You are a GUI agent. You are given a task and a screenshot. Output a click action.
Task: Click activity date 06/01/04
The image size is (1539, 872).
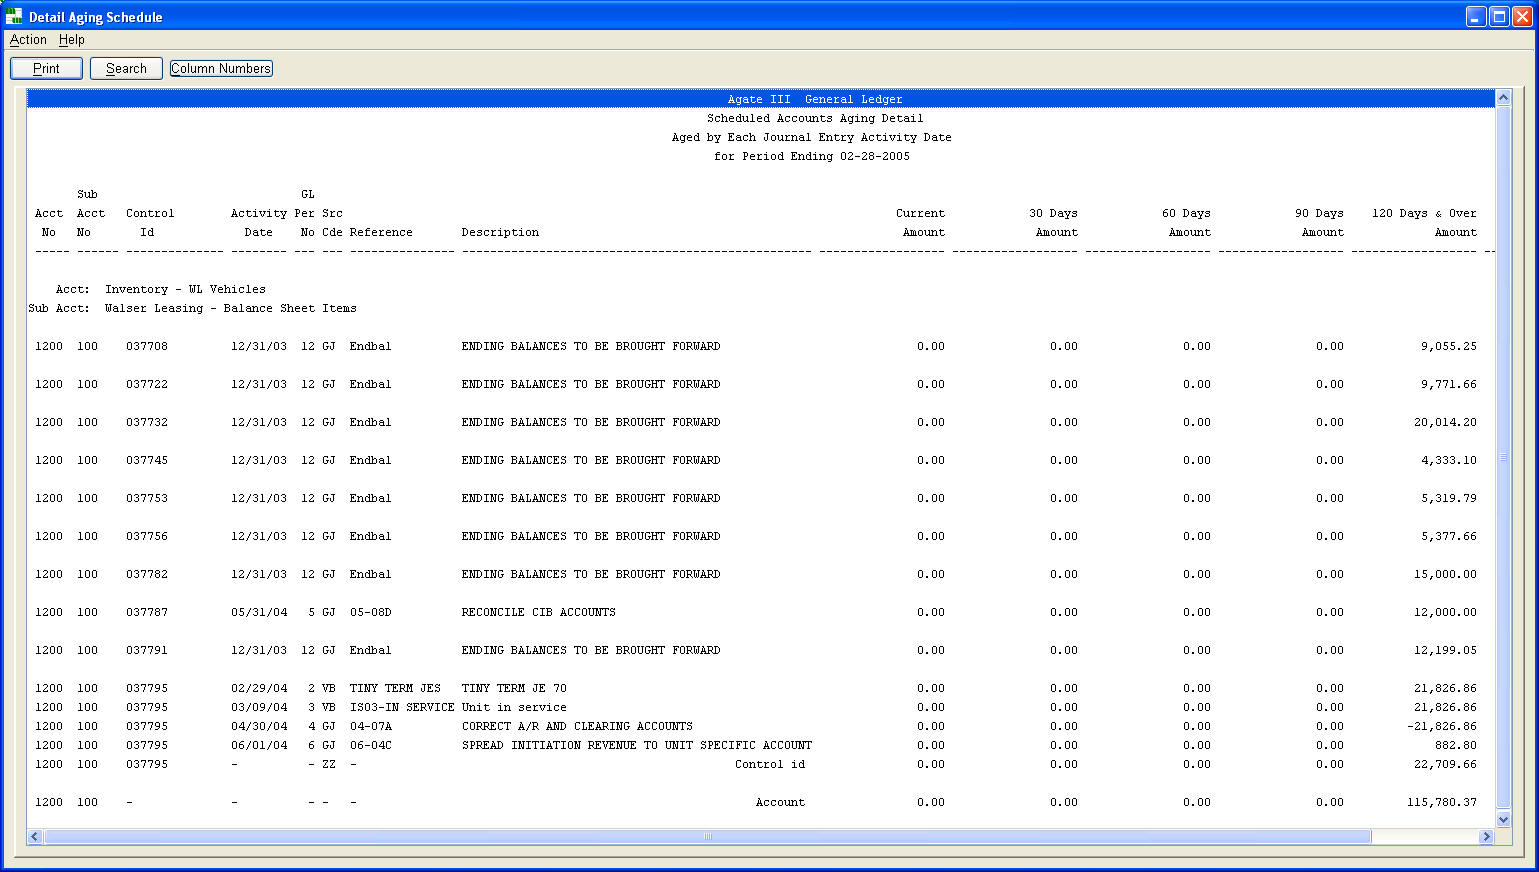click(x=259, y=745)
